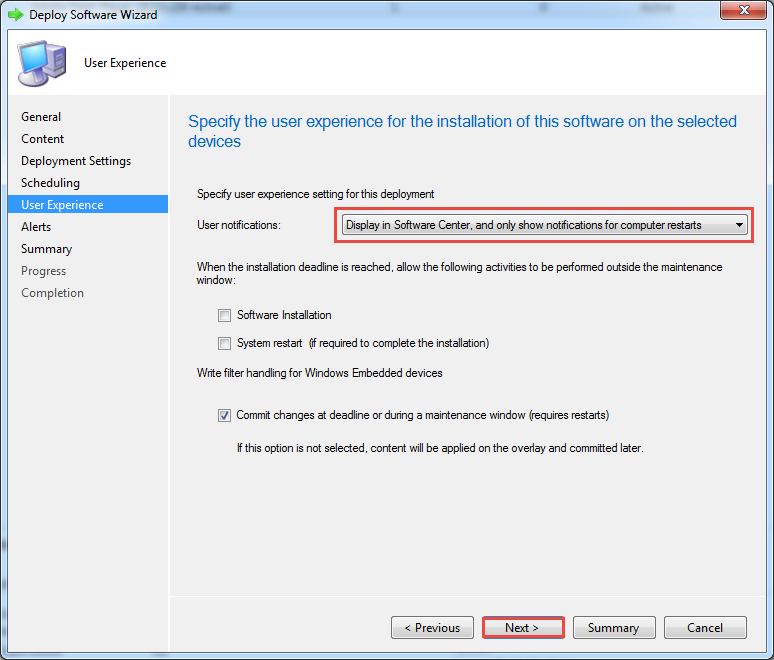The width and height of the screenshot is (774, 660).
Task: Click the User notifications label
Action: [239, 225]
